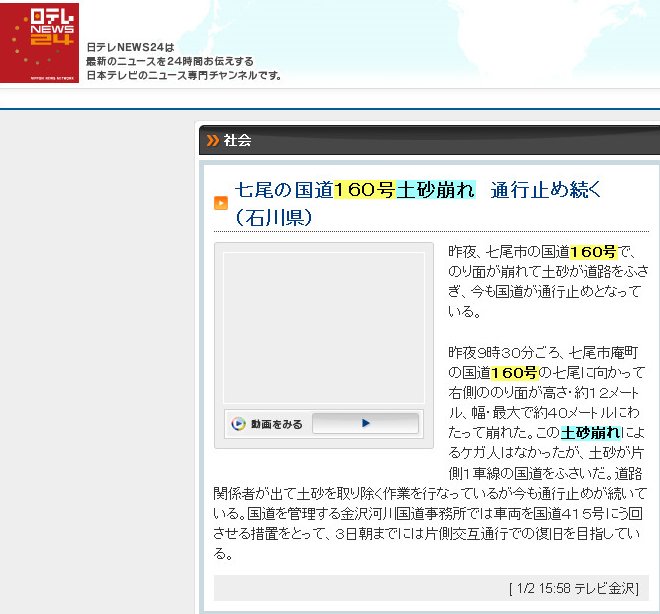660x614 pixels.
Task: Click the highlighted 160号 in the first paragraph
Action: click(593, 251)
